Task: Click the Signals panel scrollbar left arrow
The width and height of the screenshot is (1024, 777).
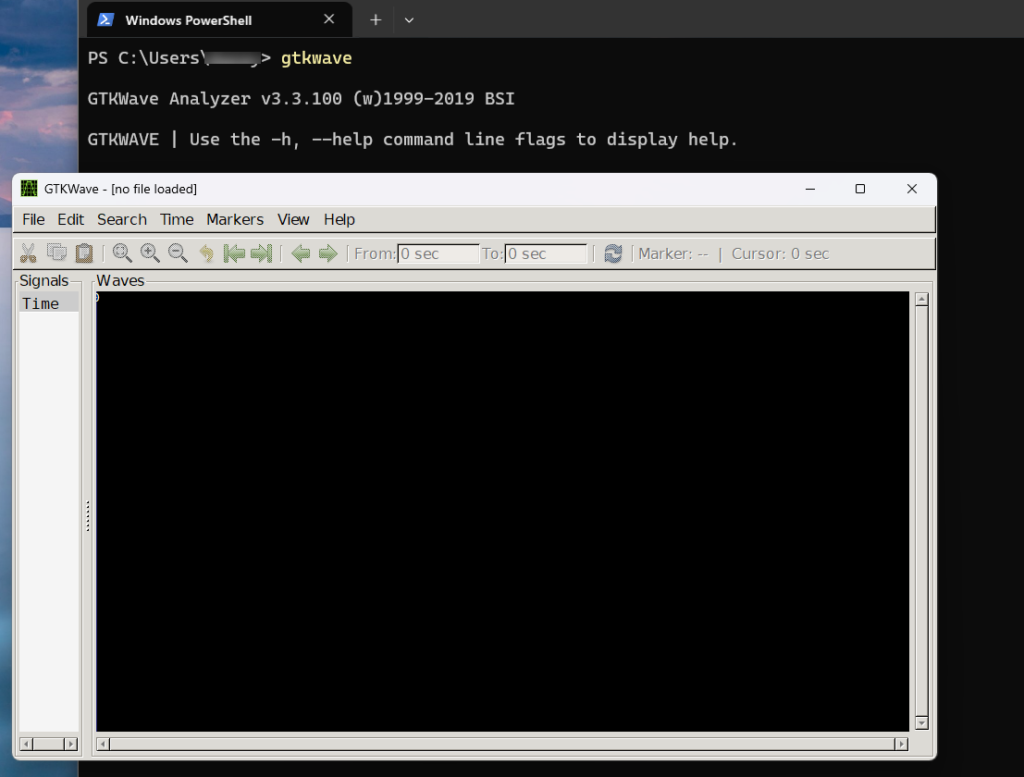Action: pyautogui.click(x=26, y=744)
